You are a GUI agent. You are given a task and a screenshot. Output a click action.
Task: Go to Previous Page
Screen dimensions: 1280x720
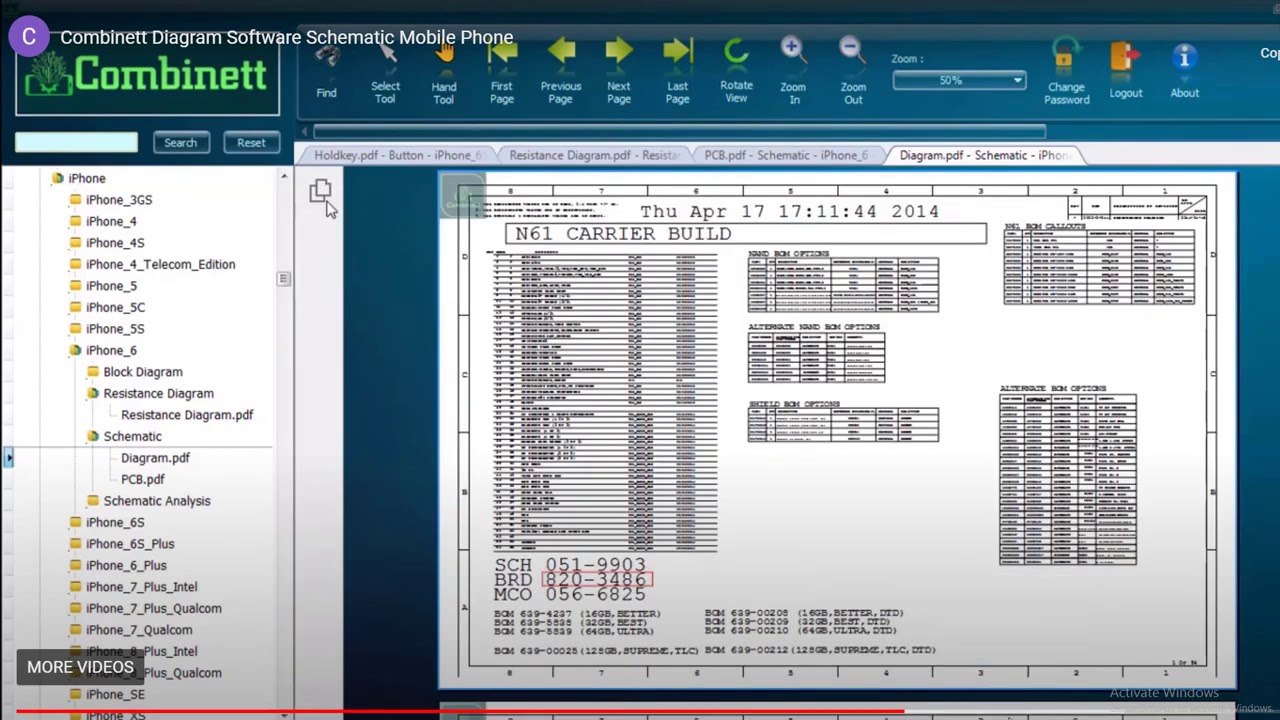pos(561,72)
